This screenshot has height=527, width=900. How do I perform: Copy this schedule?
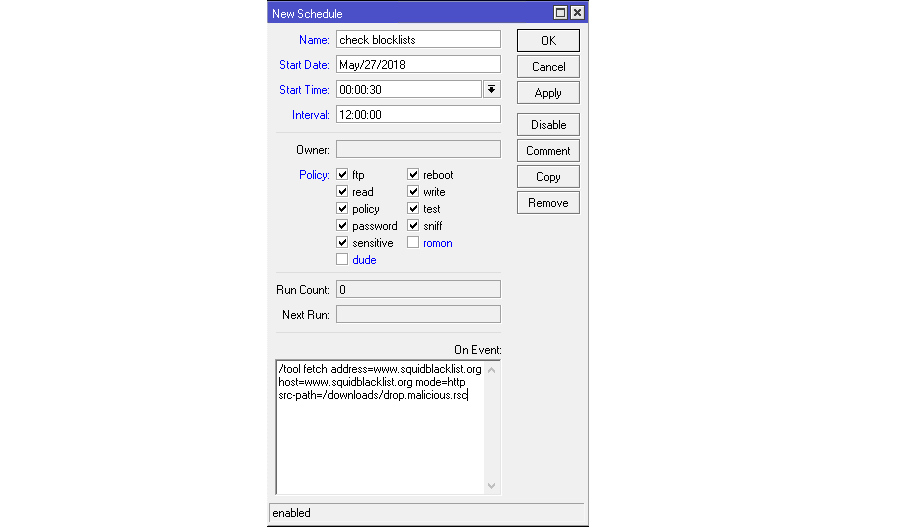[x=548, y=177]
